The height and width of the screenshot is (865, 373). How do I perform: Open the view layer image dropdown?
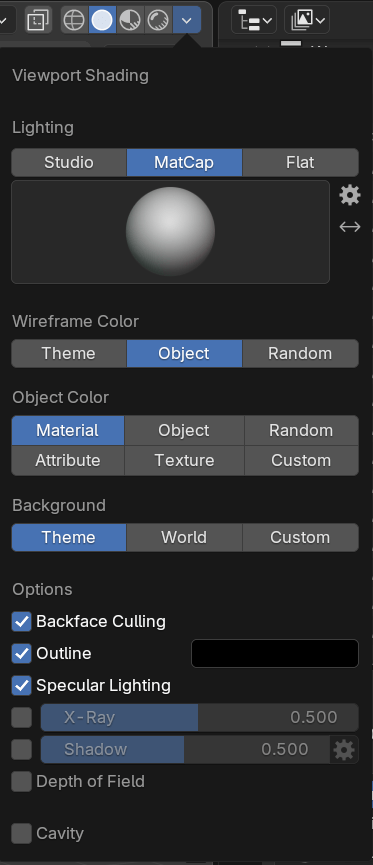(307, 21)
